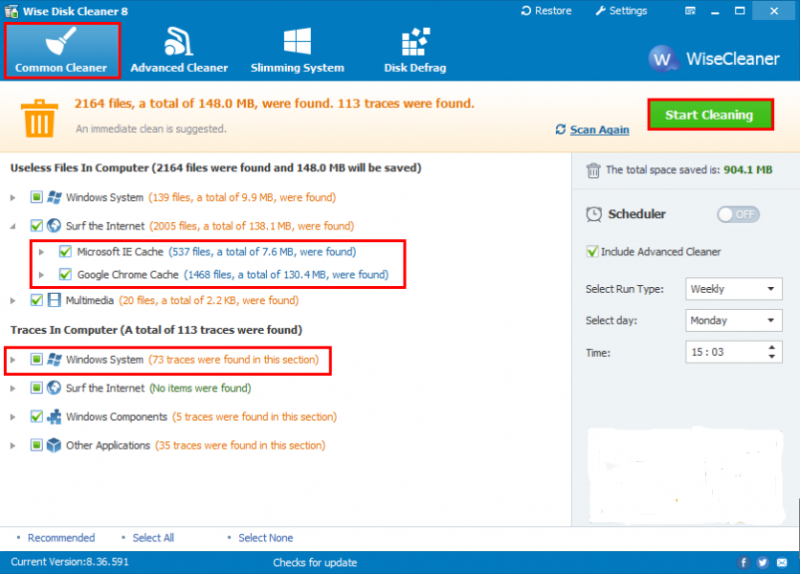Click the Scan Again refresh arrows icon
The width and height of the screenshot is (800, 574).
(561, 129)
